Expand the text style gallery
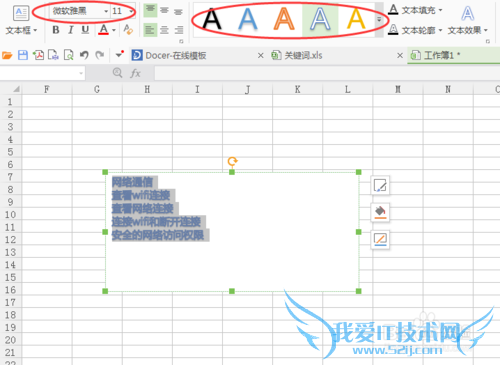Image resolution: width=500 pixels, height=365 pixels. [379, 20]
